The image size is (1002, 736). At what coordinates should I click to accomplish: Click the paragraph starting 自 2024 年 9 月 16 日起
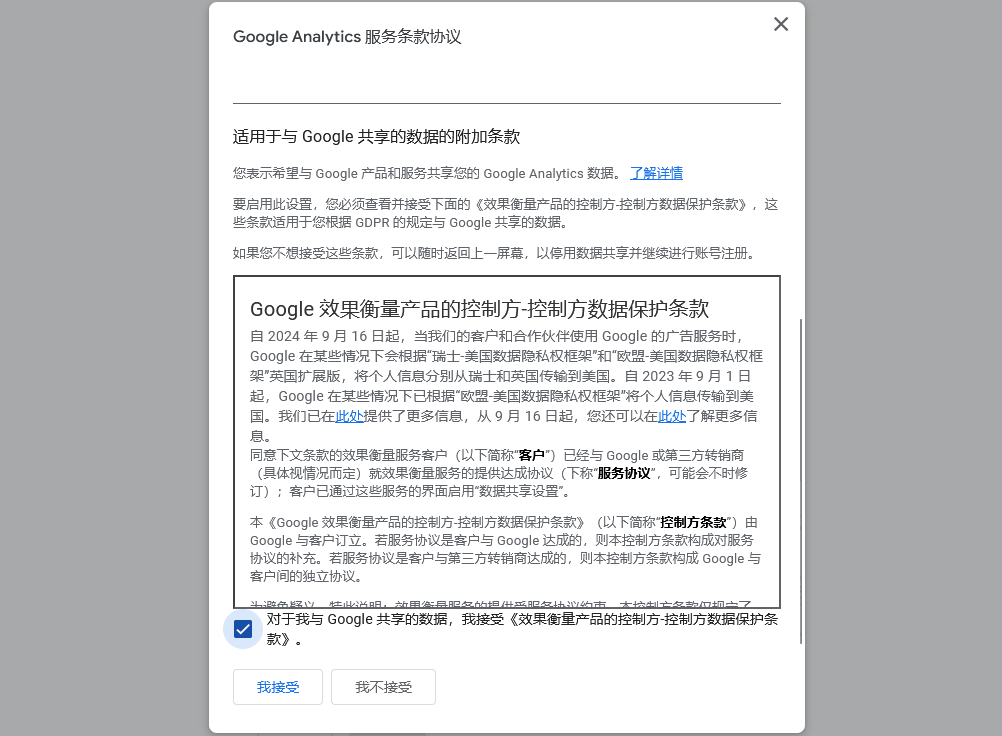[506, 386]
